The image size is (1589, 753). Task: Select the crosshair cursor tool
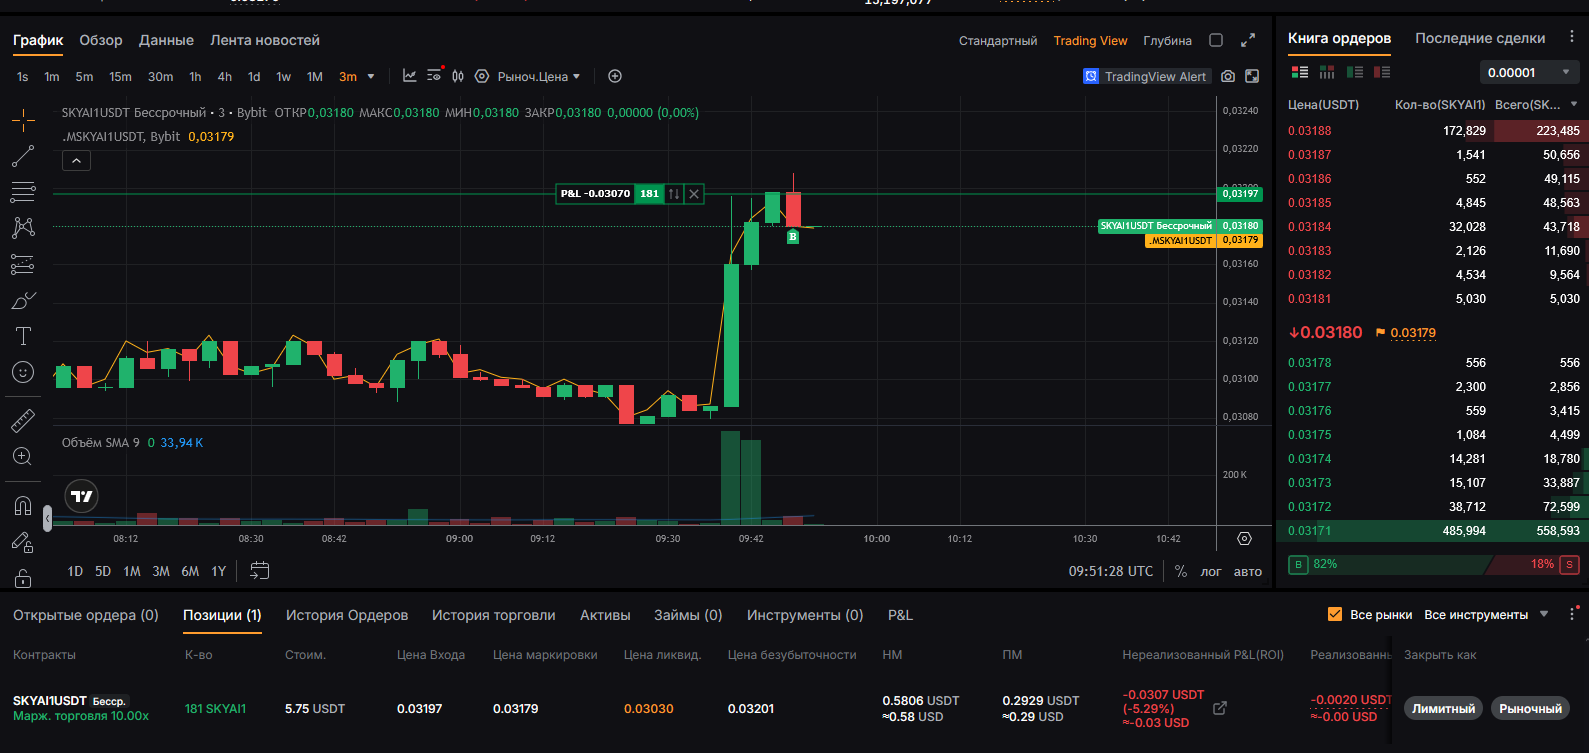click(x=23, y=120)
